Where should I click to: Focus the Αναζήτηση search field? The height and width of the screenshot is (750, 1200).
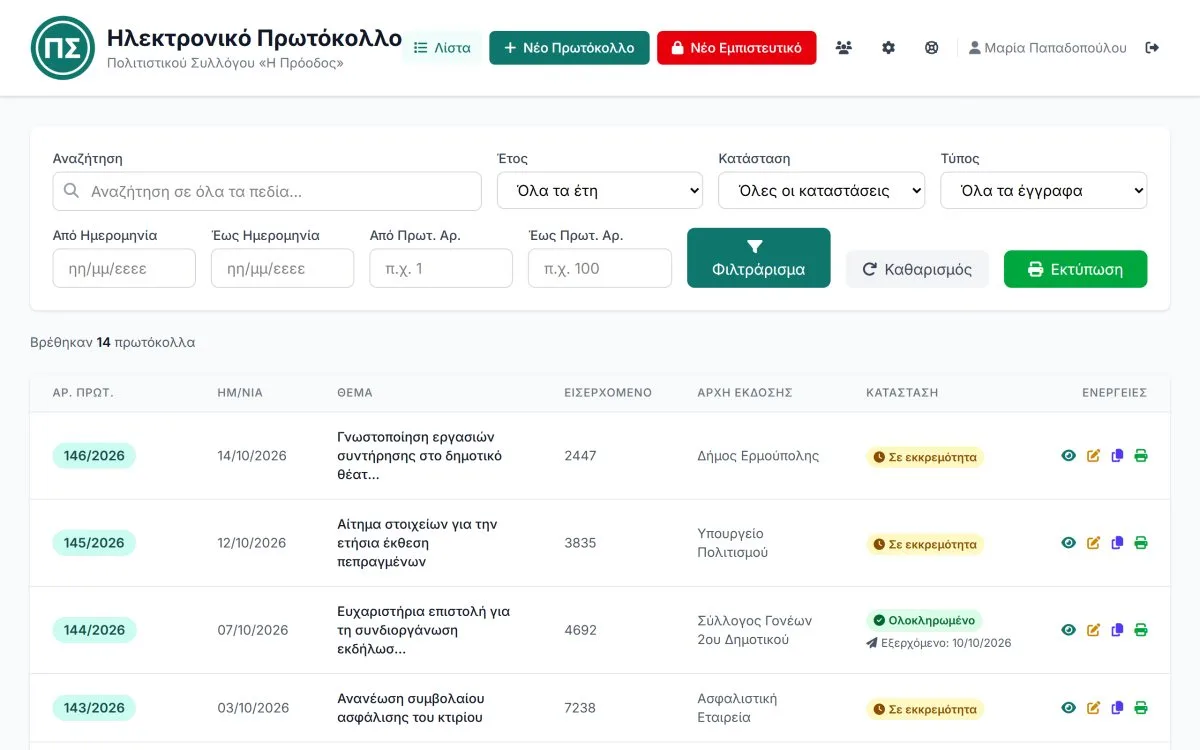[267, 191]
